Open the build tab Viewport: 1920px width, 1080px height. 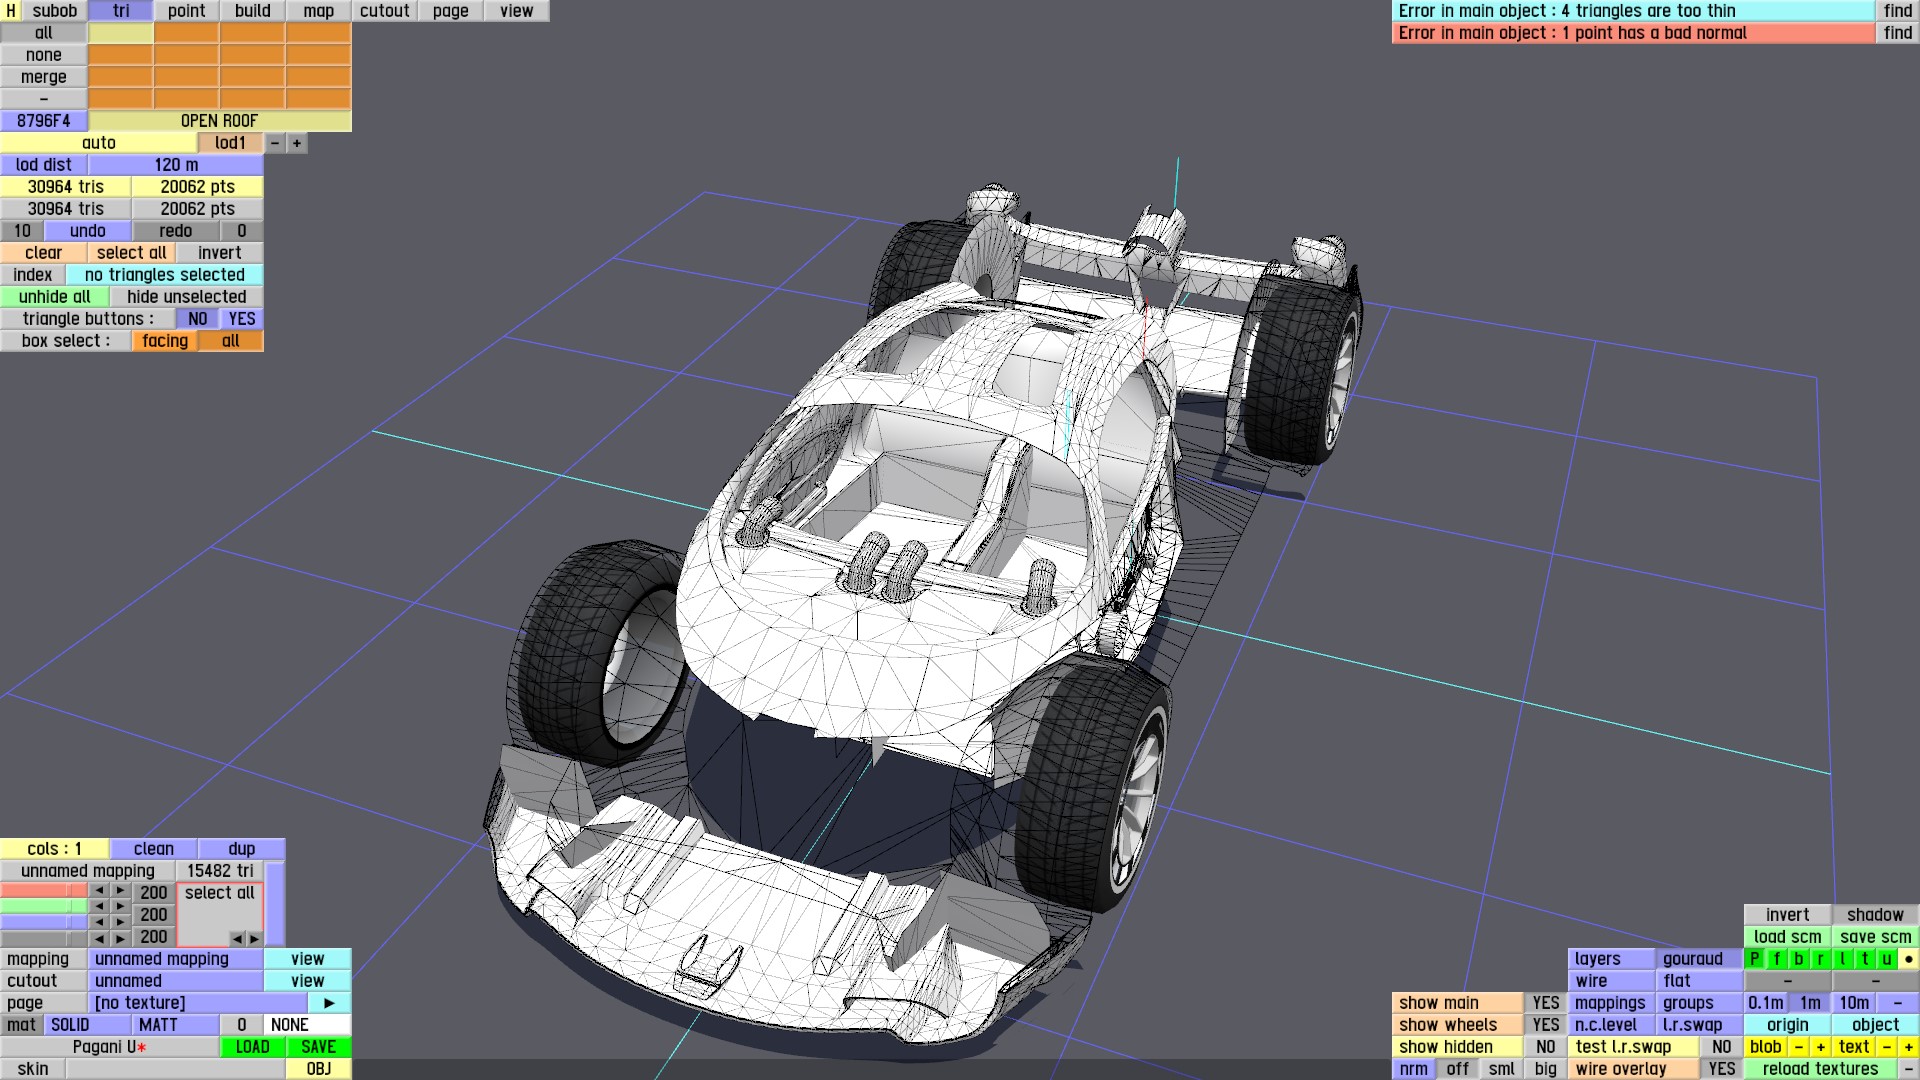pyautogui.click(x=252, y=11)
